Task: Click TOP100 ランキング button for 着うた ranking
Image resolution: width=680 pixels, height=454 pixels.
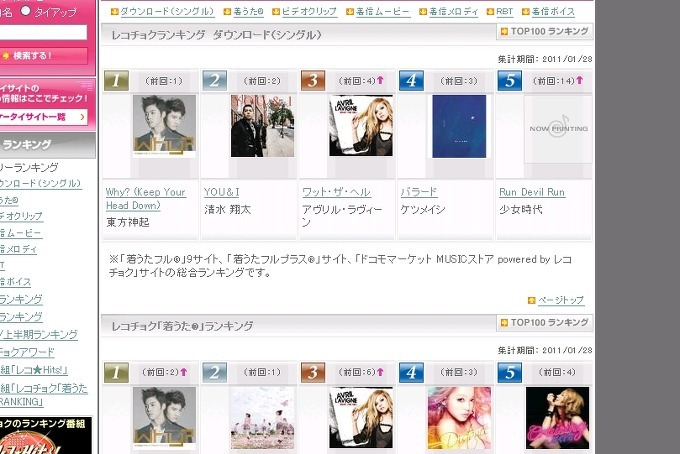Action: (x=545, y=323)
